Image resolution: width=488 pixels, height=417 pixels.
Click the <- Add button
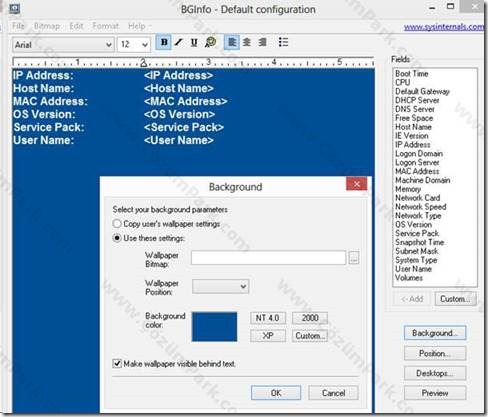412,299
